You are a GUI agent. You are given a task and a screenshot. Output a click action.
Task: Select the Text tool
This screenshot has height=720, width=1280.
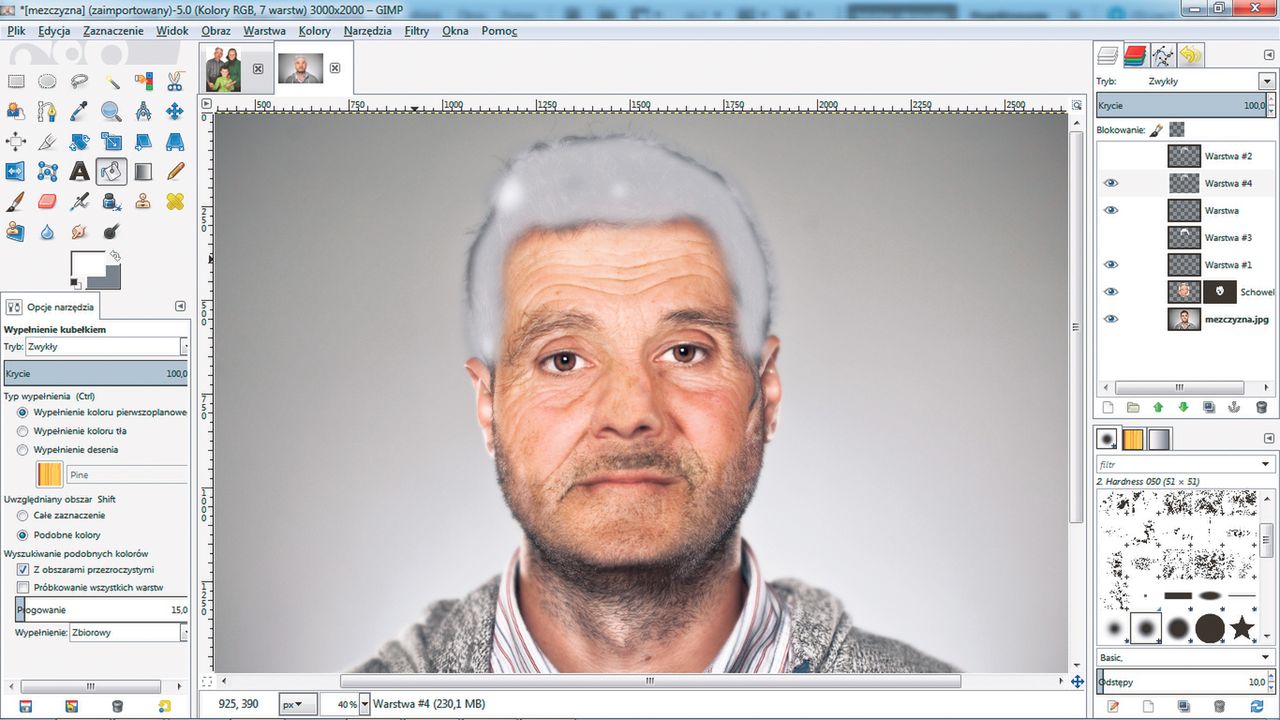(79, 172)
